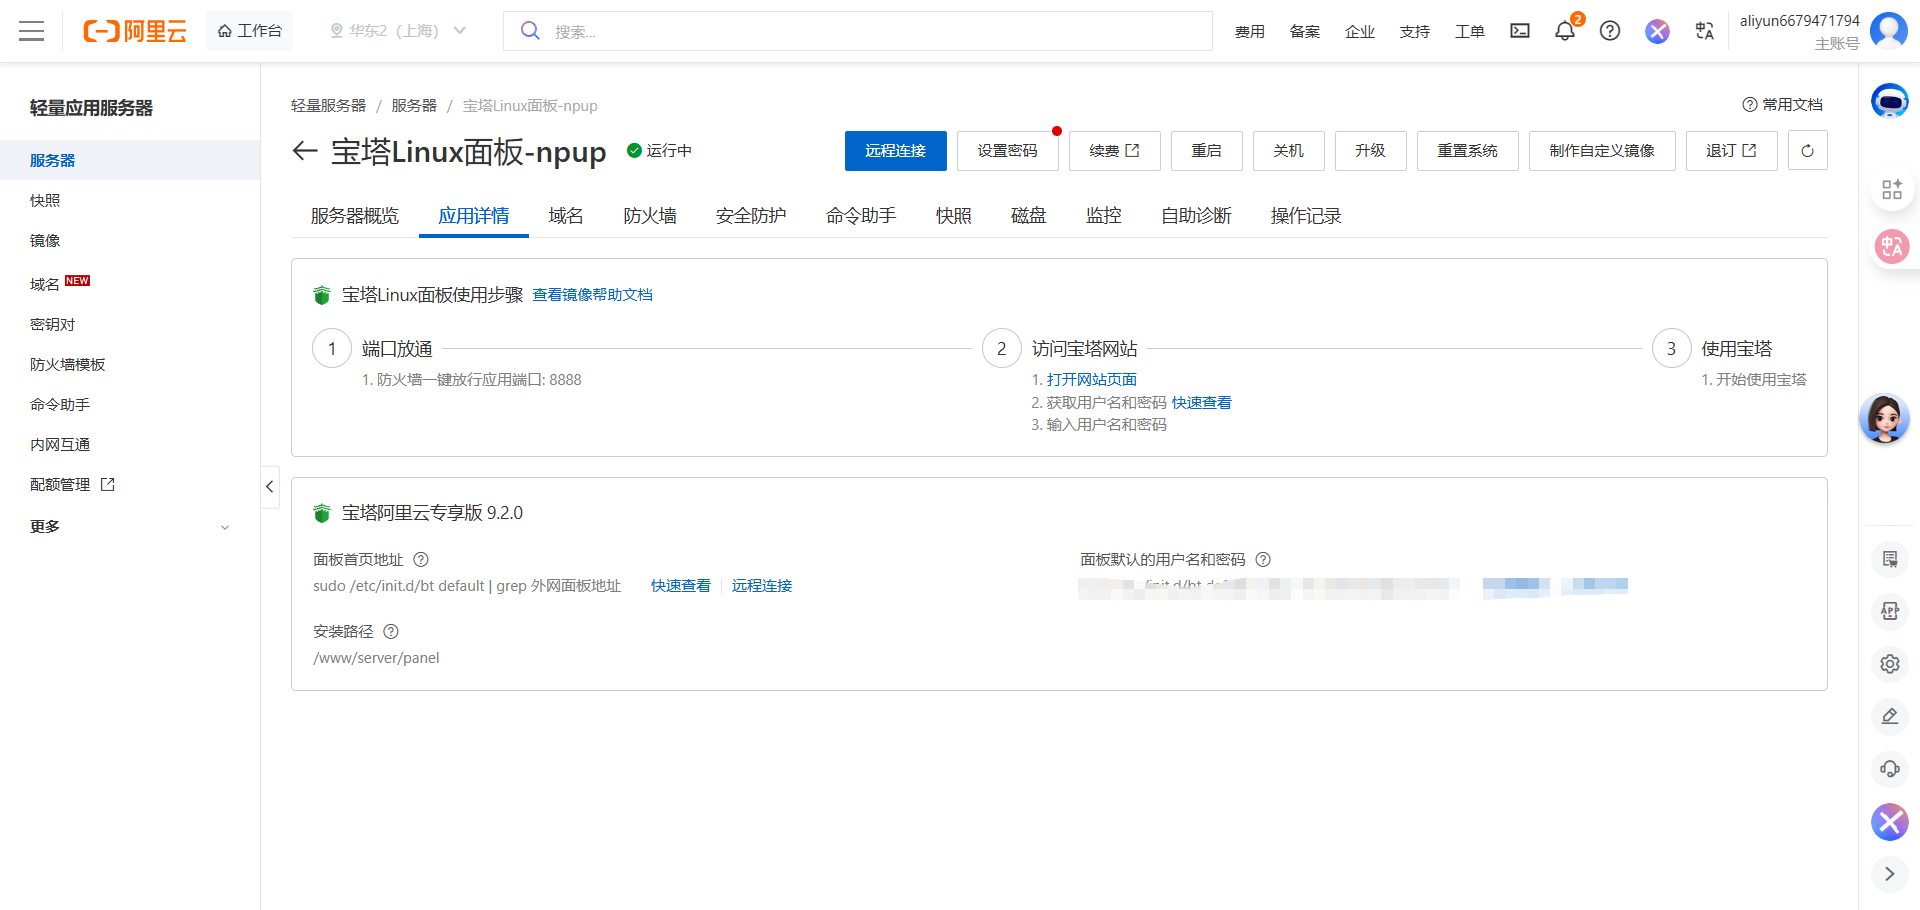Switch to the 自助诊断 tab
1920x910 pixels.
(x=1196, y=216)
